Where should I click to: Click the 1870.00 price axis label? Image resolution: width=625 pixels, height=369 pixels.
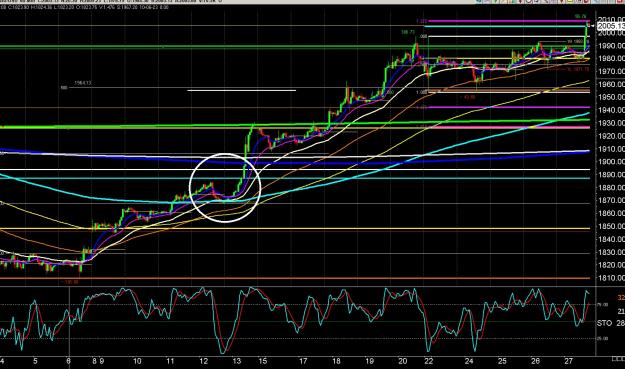pyautogui.click(x=611, y=200)
